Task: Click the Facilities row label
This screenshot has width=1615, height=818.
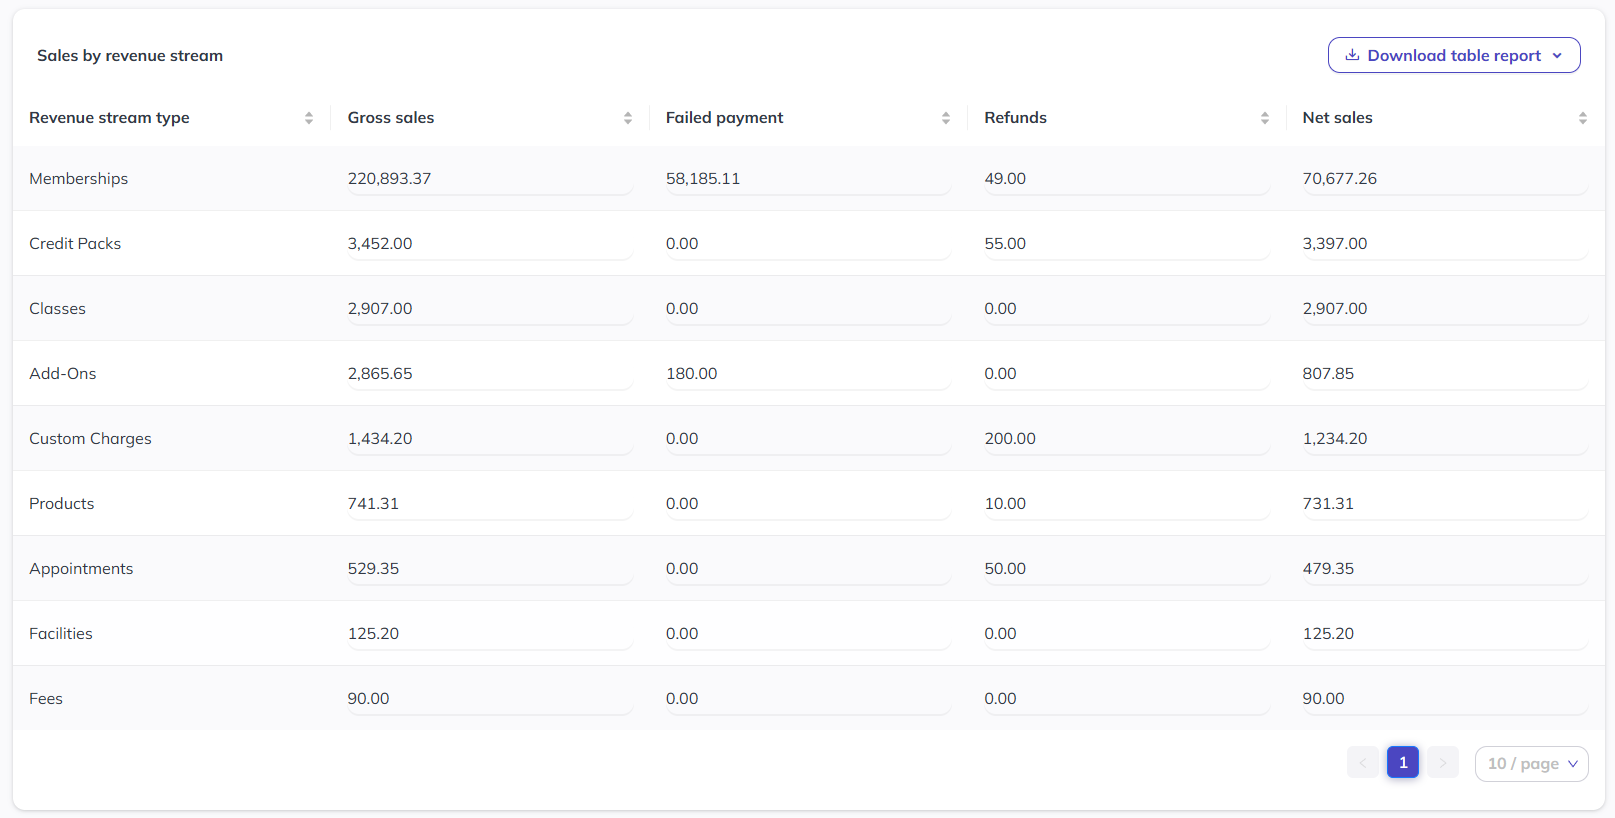Action: (61, 633)
